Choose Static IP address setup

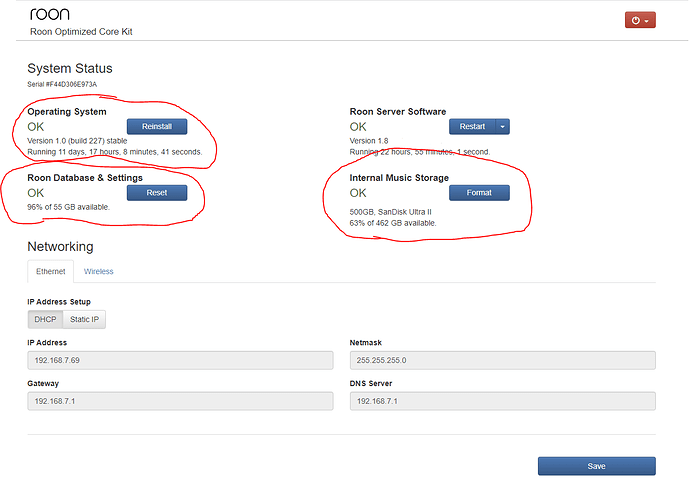click(84, 320)
